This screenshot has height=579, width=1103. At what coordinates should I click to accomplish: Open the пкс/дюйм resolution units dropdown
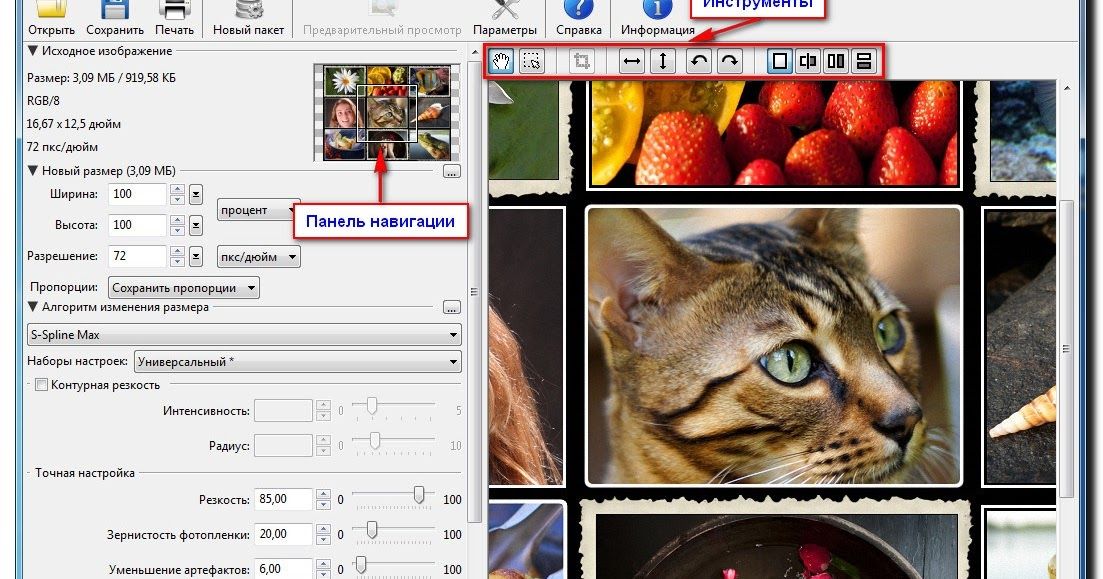coord(258,257)
